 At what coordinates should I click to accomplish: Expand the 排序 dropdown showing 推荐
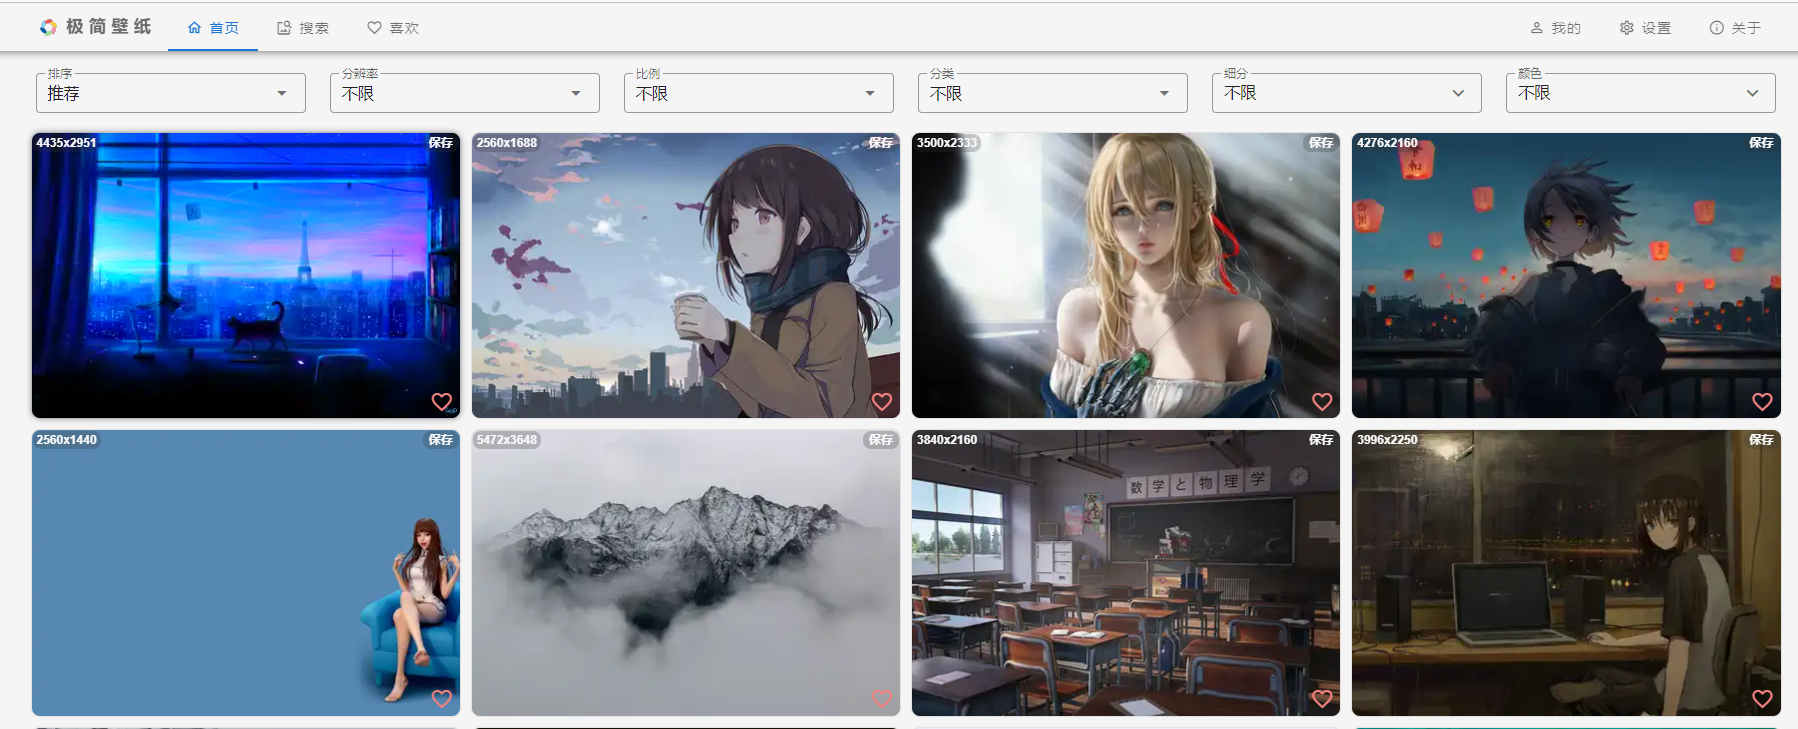[171, 93]
